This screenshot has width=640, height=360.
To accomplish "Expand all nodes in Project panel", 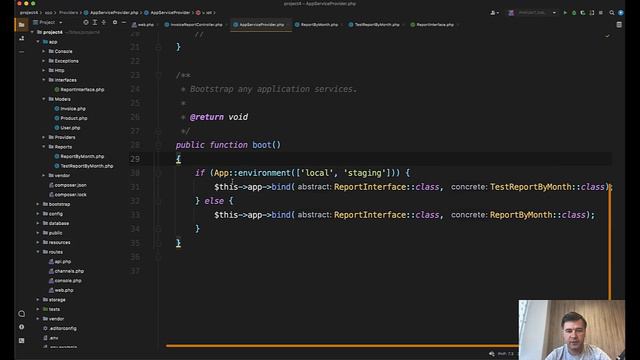I will click(95, 22).
